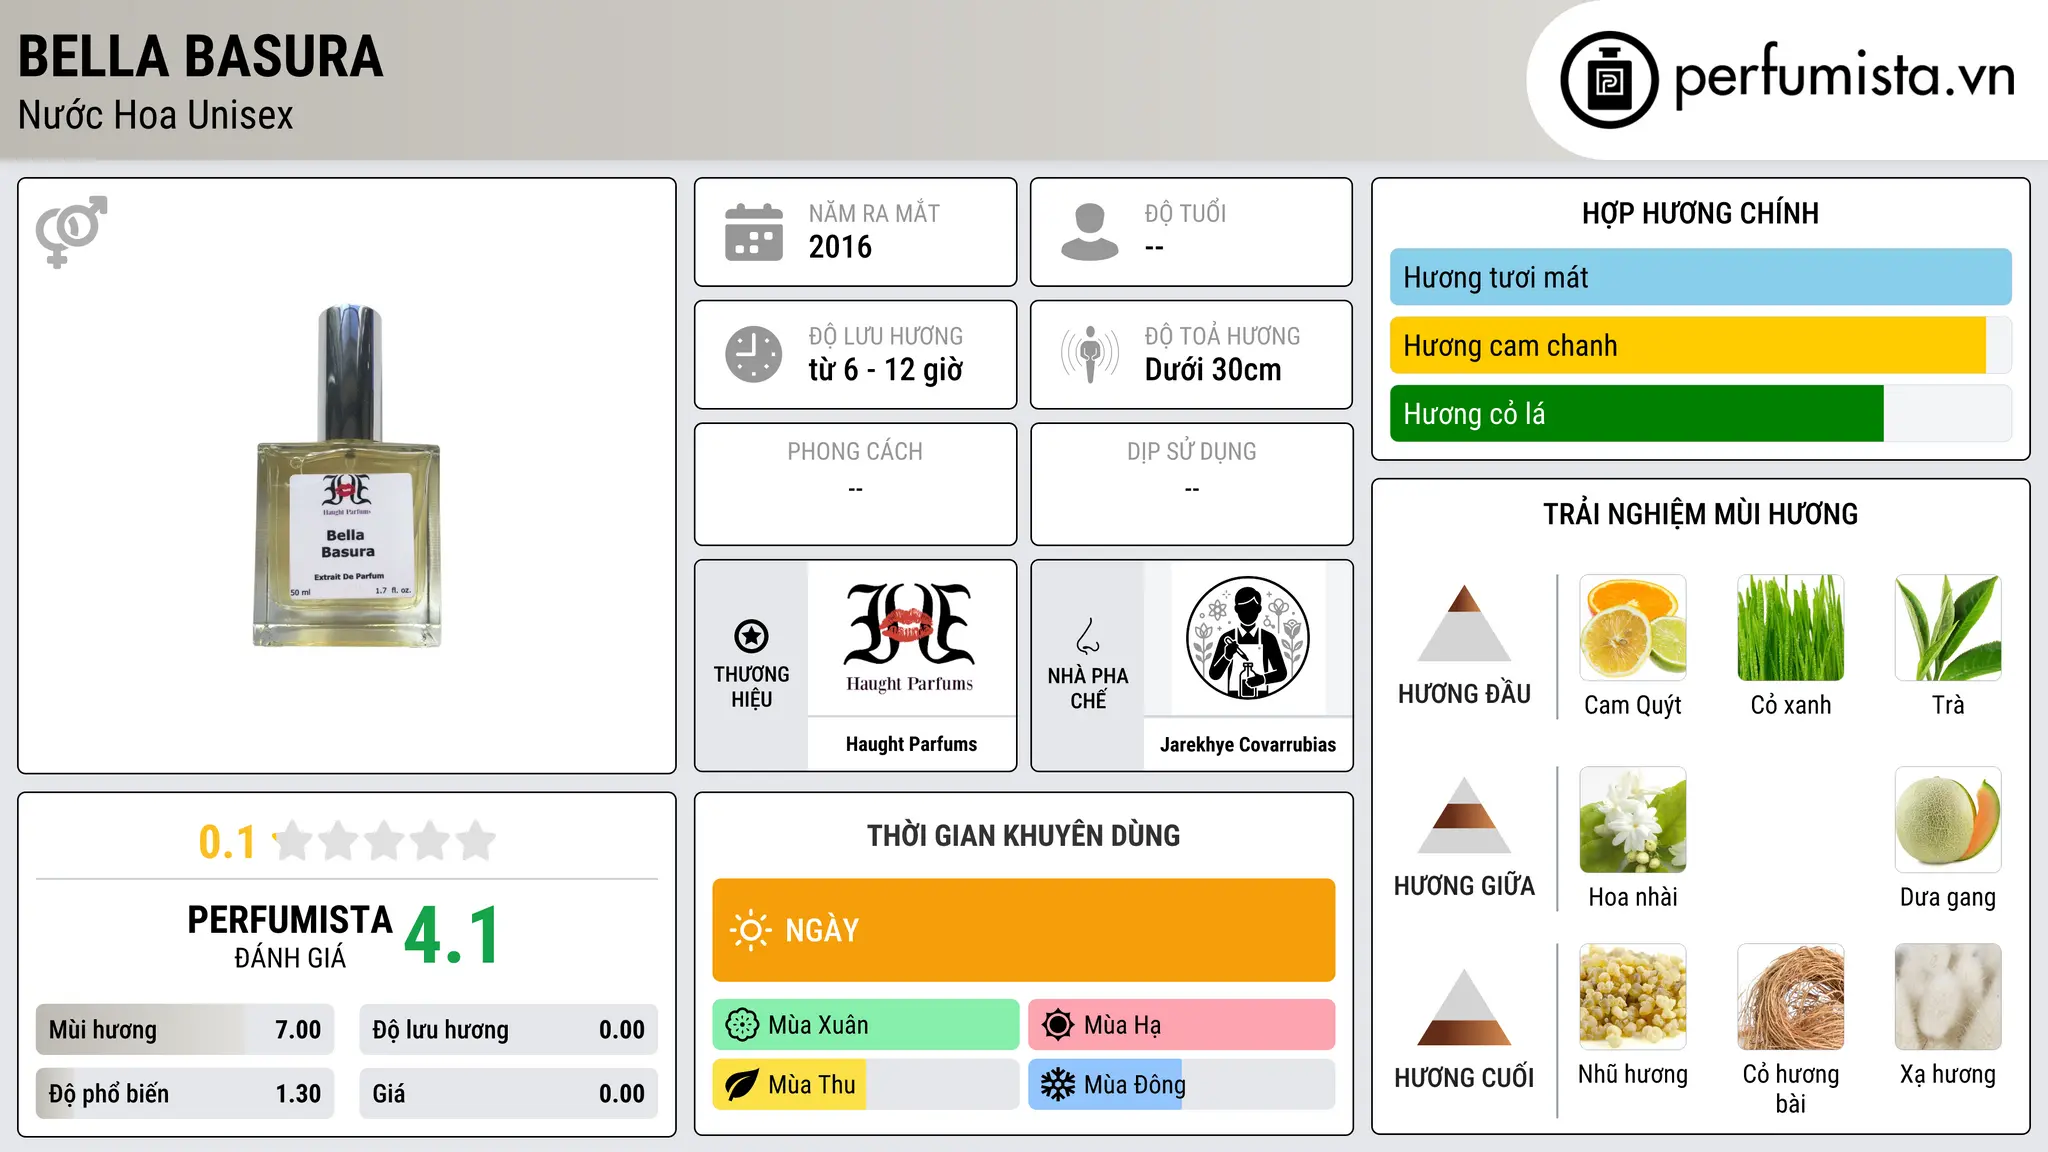Select the Cam Quýt note image
The height and width of the screenshot is (1152, 2048).
coord(1633,627)
